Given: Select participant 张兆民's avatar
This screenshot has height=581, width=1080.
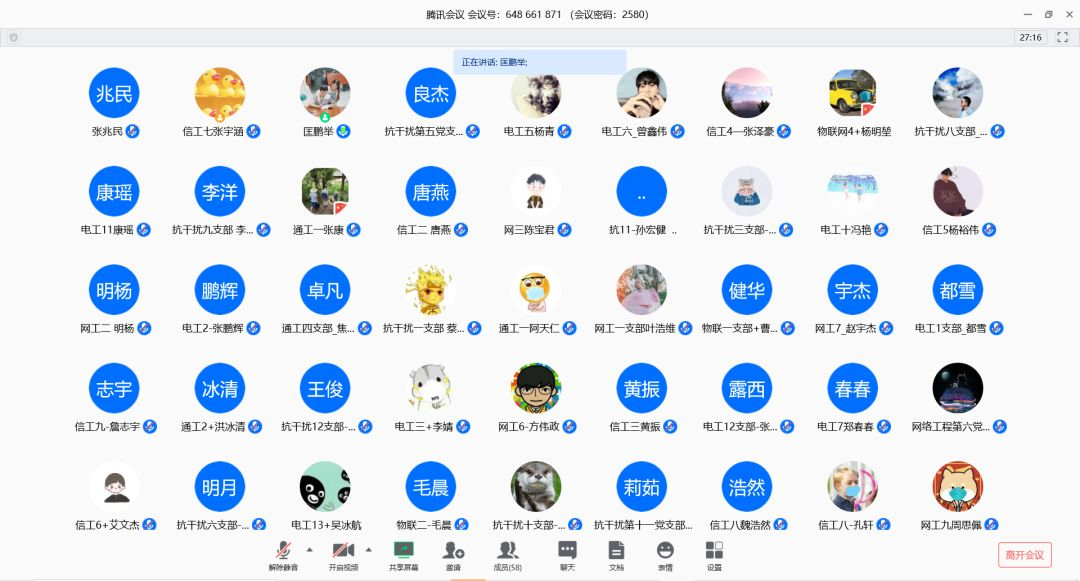Looking at the screenshot, I should coord(114,93).
